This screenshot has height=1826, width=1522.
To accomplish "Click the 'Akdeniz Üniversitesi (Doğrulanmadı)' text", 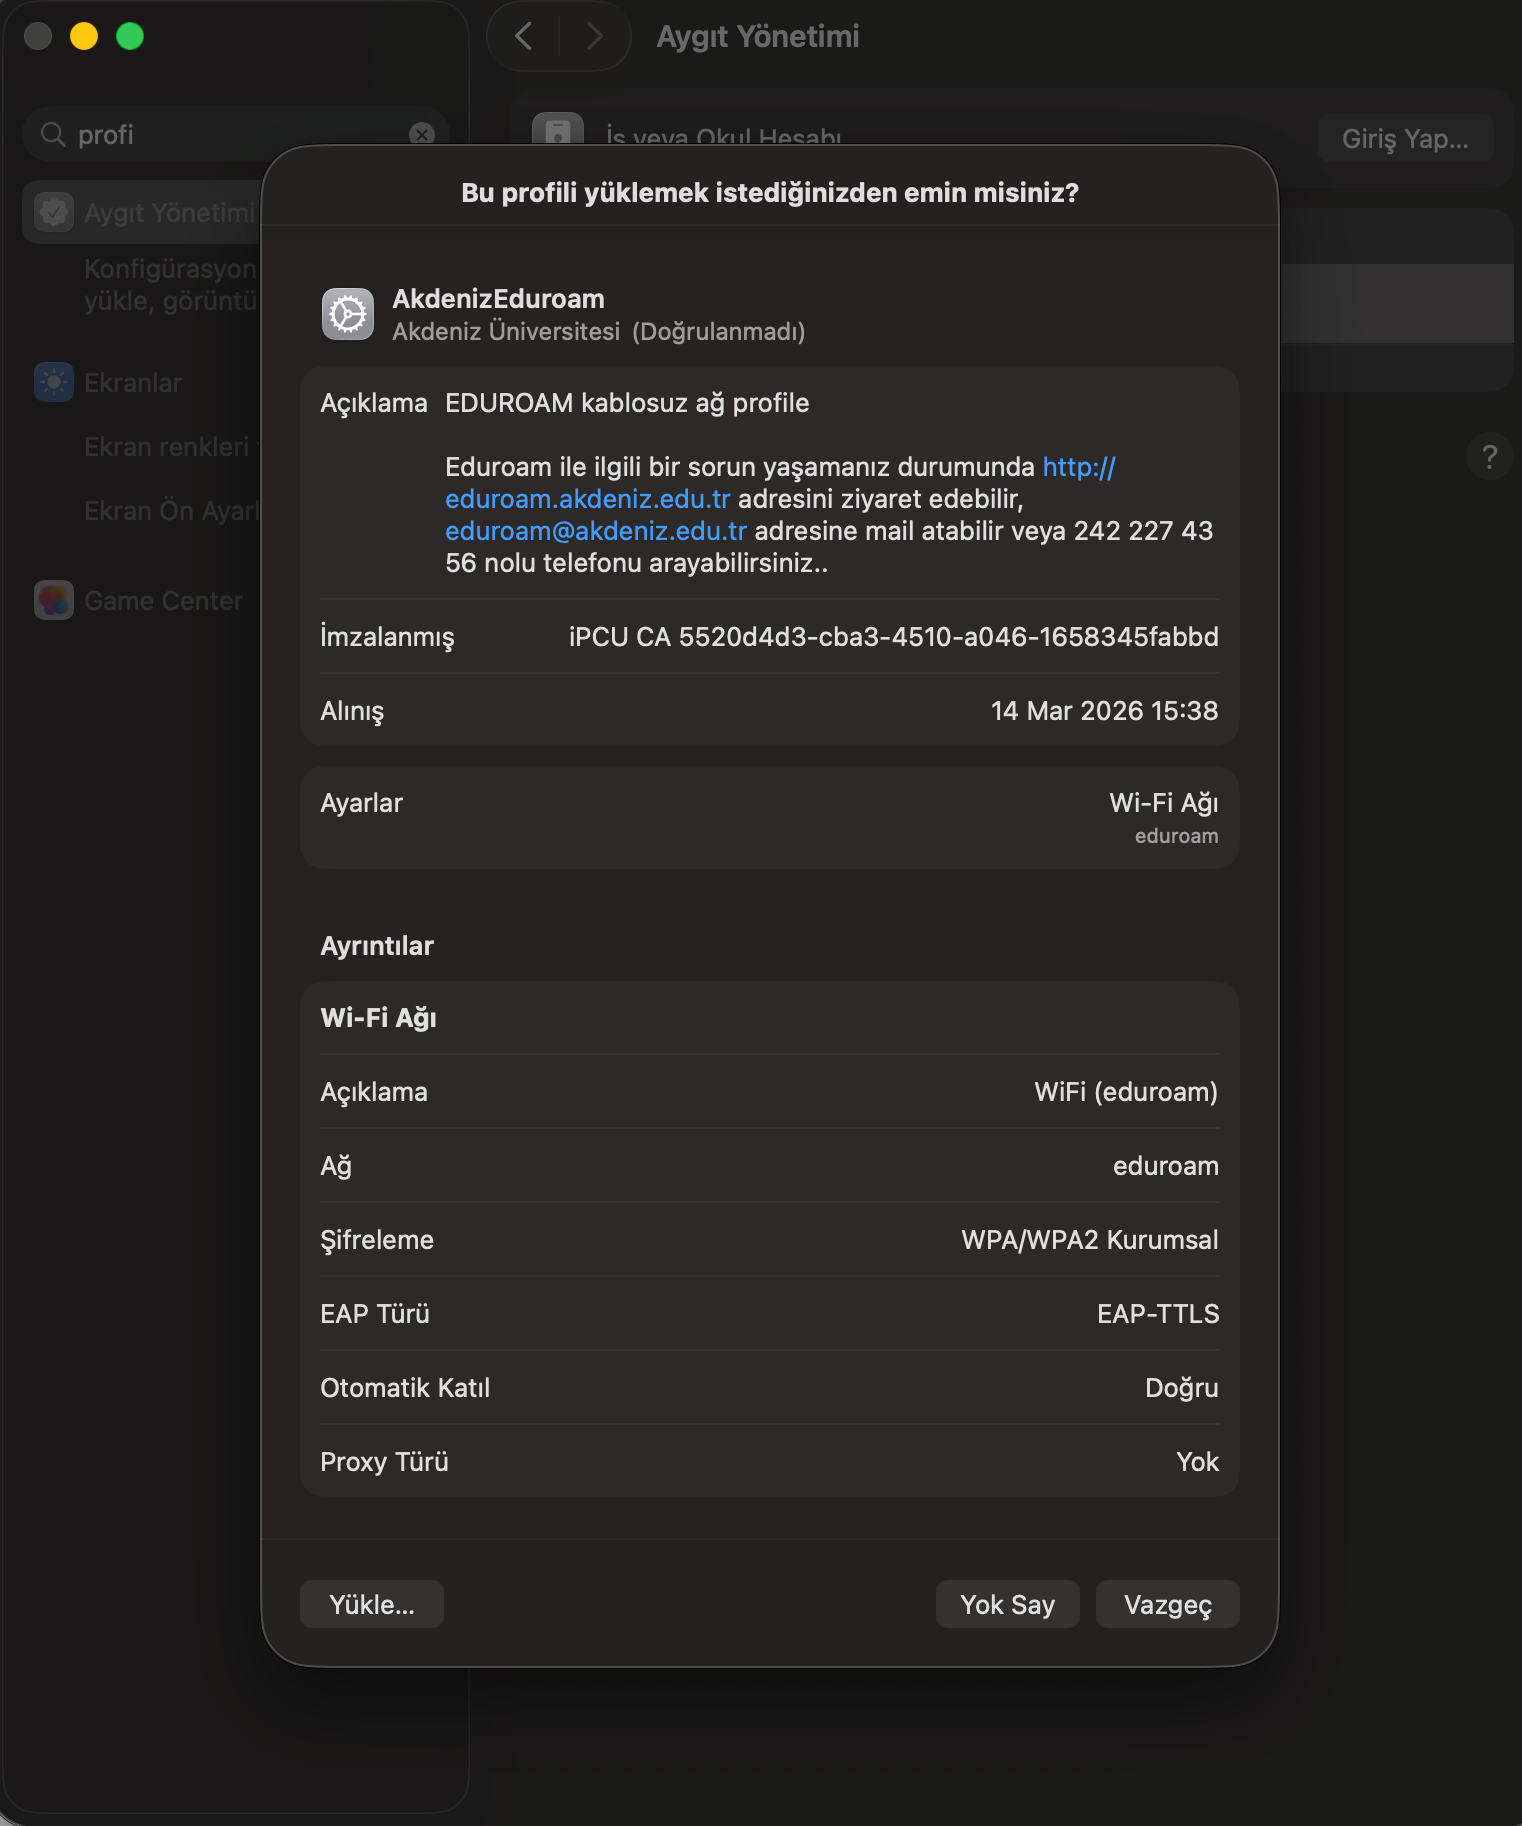I will pyautogui.click(x=598, y=332).
